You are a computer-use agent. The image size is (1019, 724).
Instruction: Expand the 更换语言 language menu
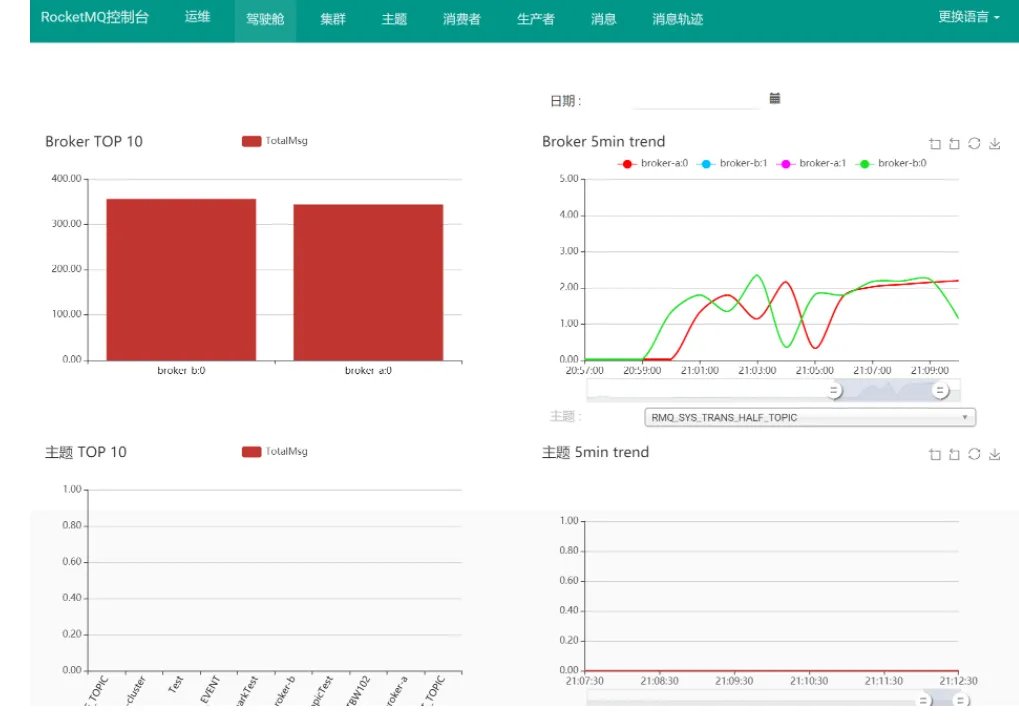tap(968, 17)
